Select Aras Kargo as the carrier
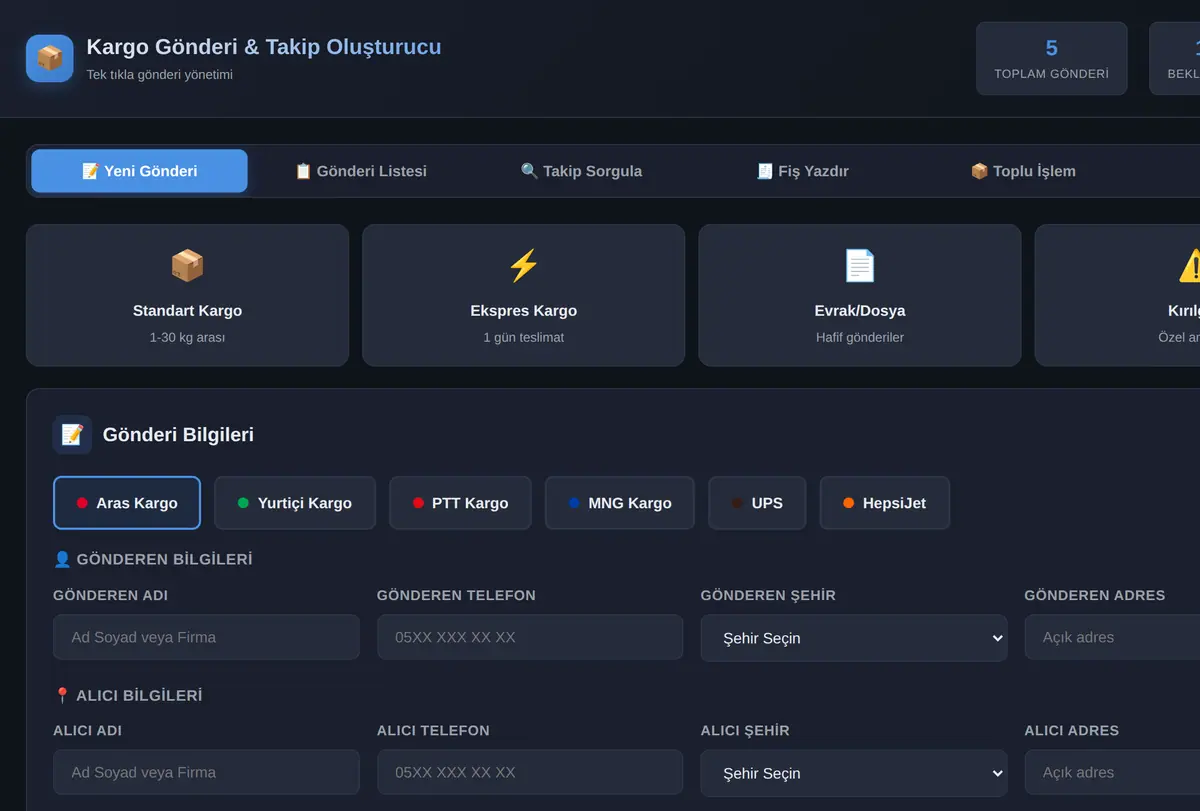Viewport: 1200px width, 811px height. point(127,503)
